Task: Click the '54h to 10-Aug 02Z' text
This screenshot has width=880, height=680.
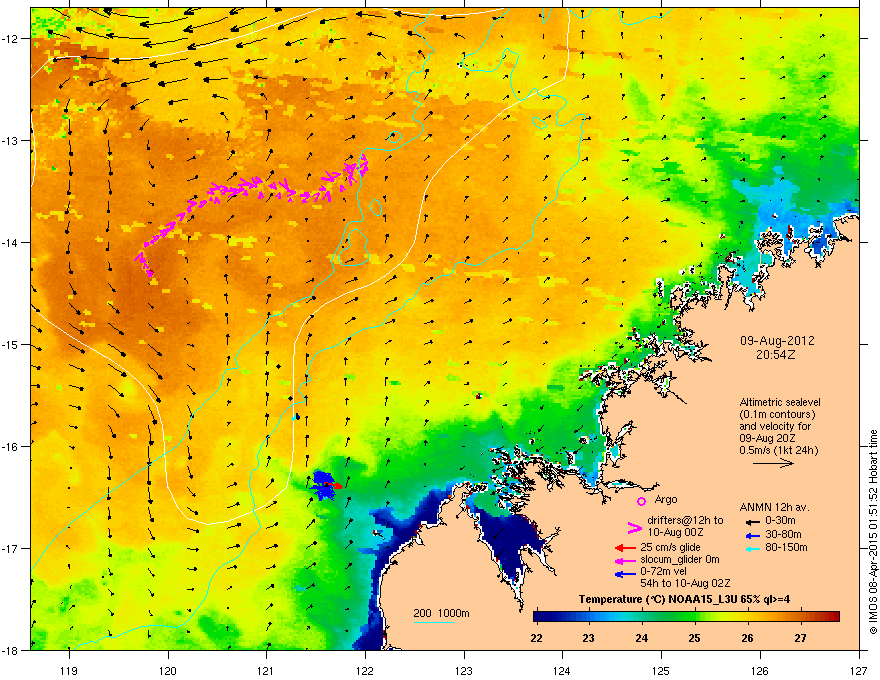Action: click(x=685, y=583)
